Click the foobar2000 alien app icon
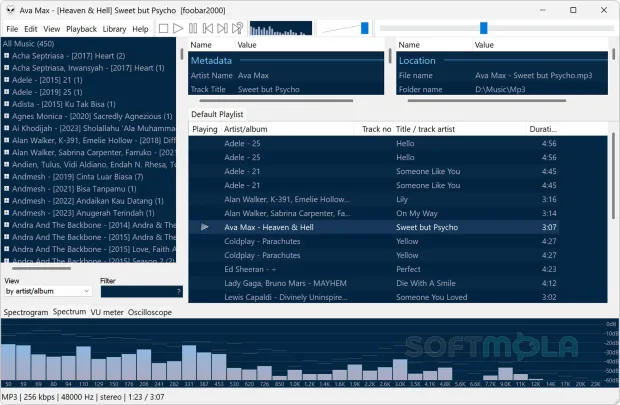Screen dimensions: 620x405 [x=11, y=10]
